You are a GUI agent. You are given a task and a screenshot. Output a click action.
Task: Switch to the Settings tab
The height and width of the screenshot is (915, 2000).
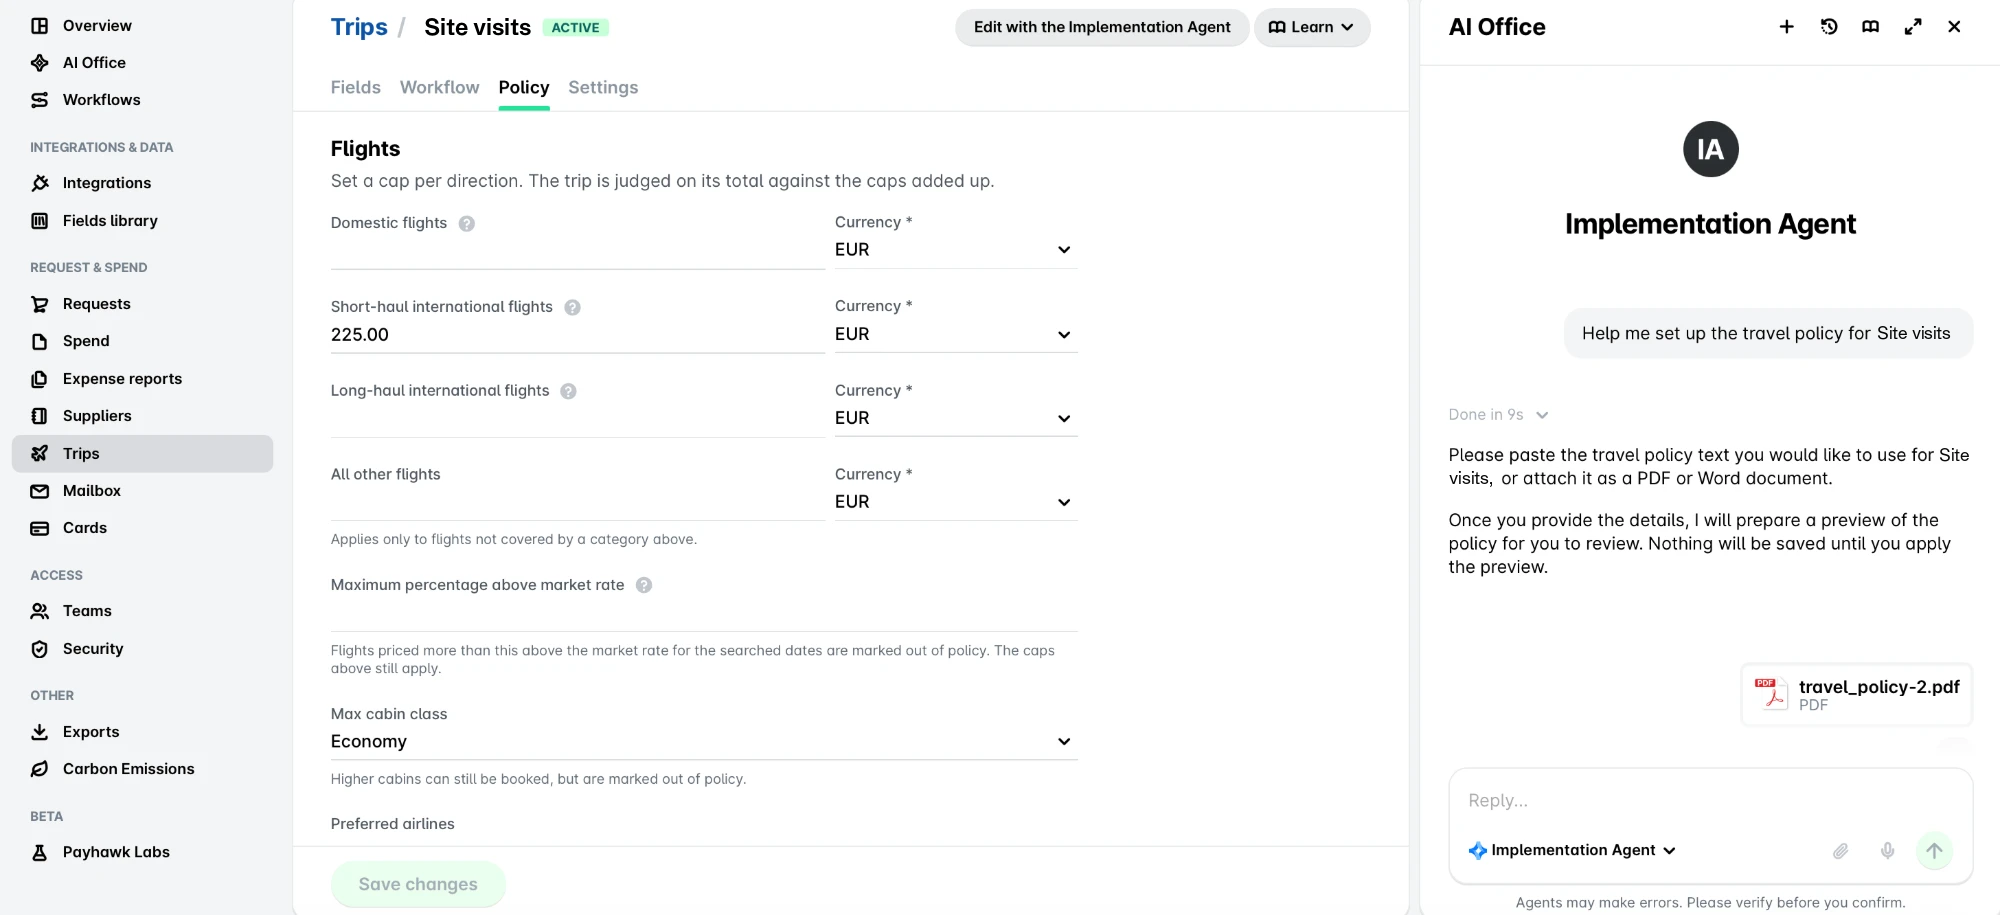pos(603,88)
